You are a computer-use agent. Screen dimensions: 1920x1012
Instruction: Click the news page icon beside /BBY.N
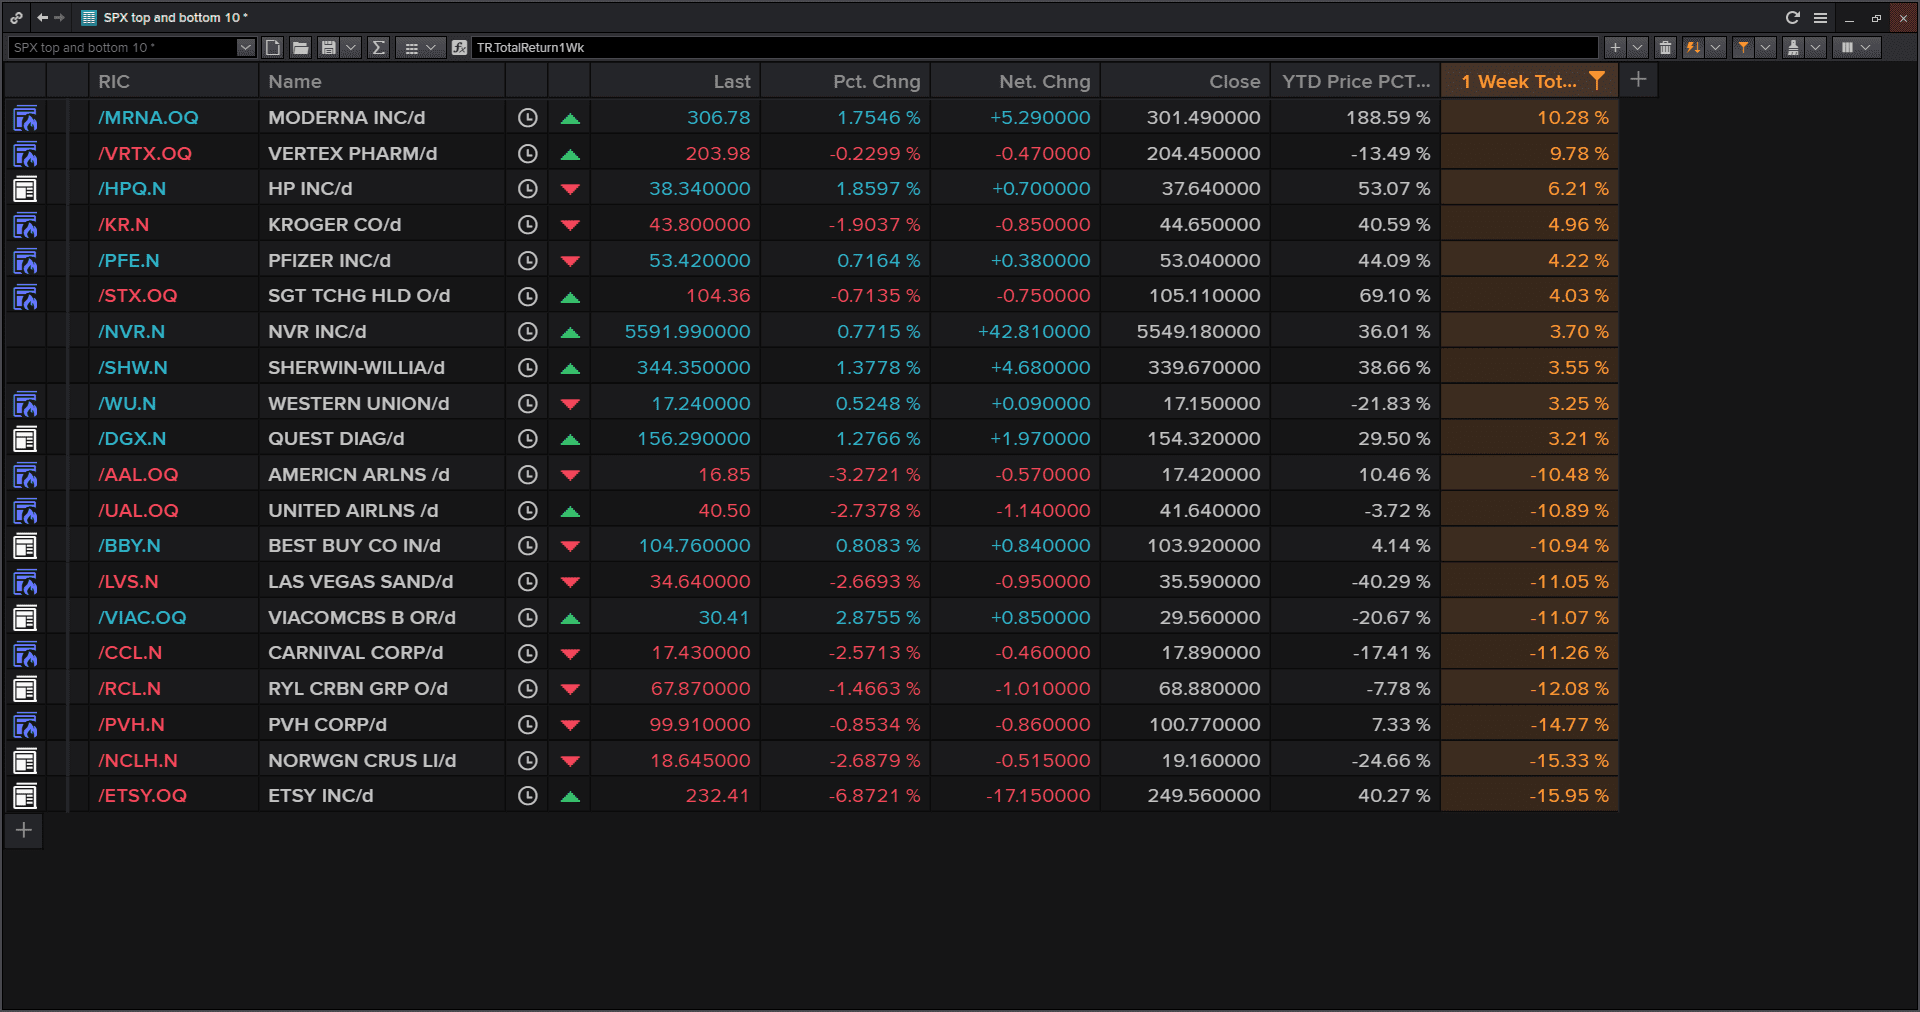25,546
